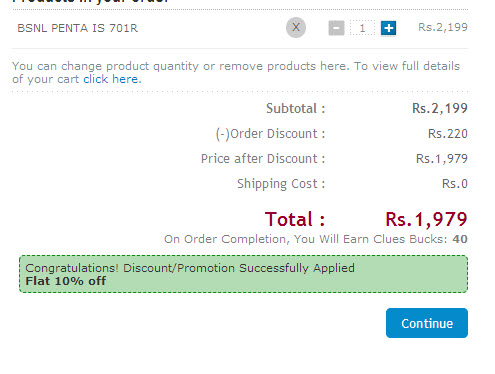
Task: Remove BSNL PENTA IS 701R using X icon
Action: click(x=296, y=27)
